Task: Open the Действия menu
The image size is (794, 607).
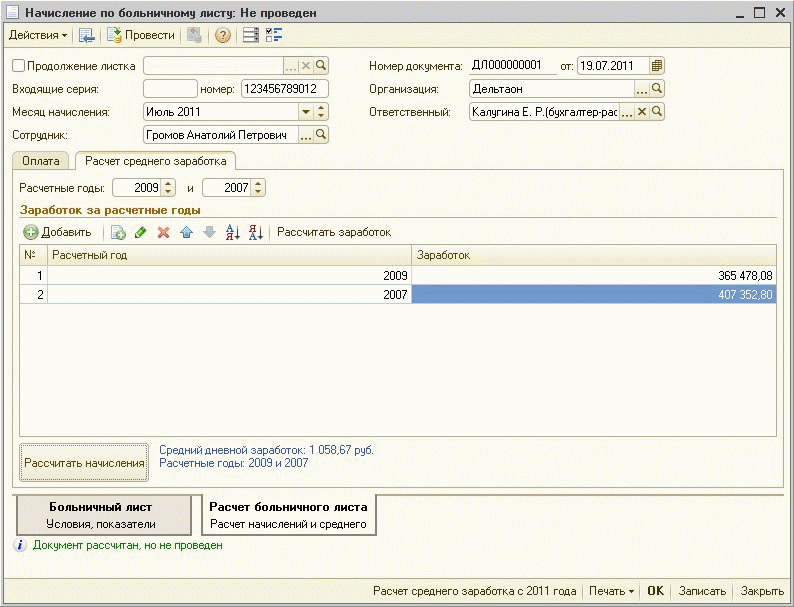Action: click(x=38, y=35)
